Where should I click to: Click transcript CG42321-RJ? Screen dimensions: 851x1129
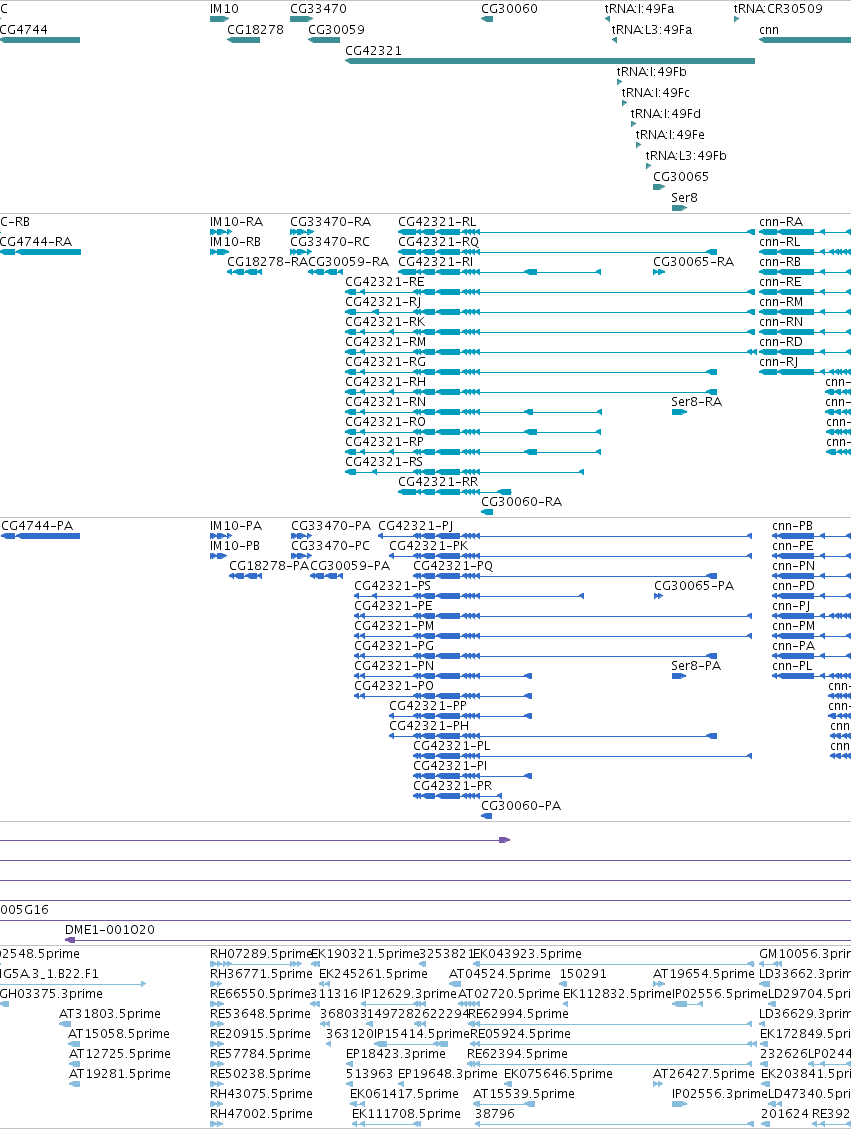[x=383, y=302]
